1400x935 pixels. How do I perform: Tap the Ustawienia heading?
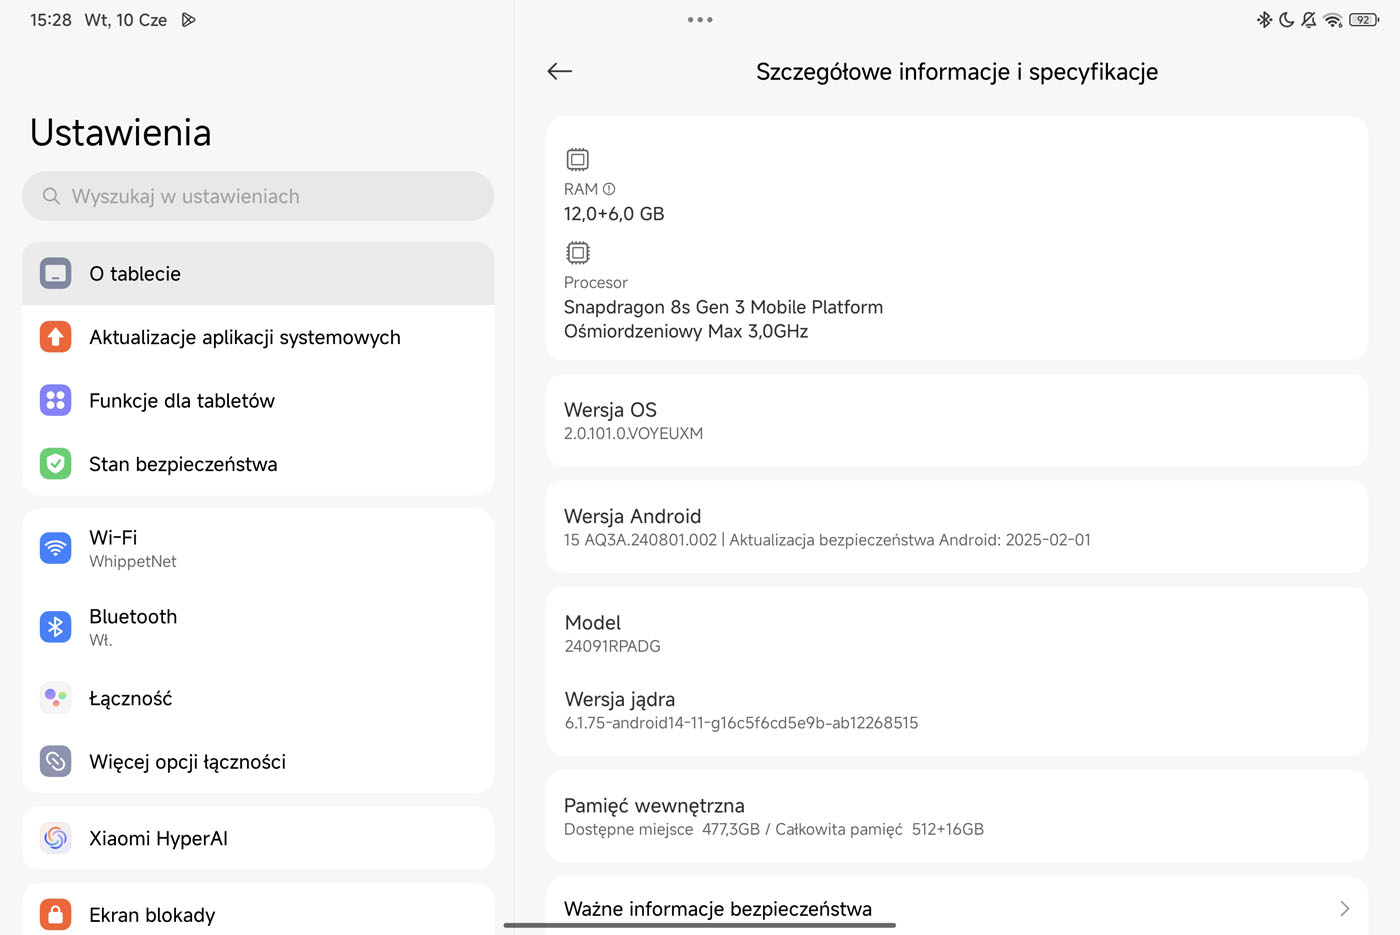[121, 132]
